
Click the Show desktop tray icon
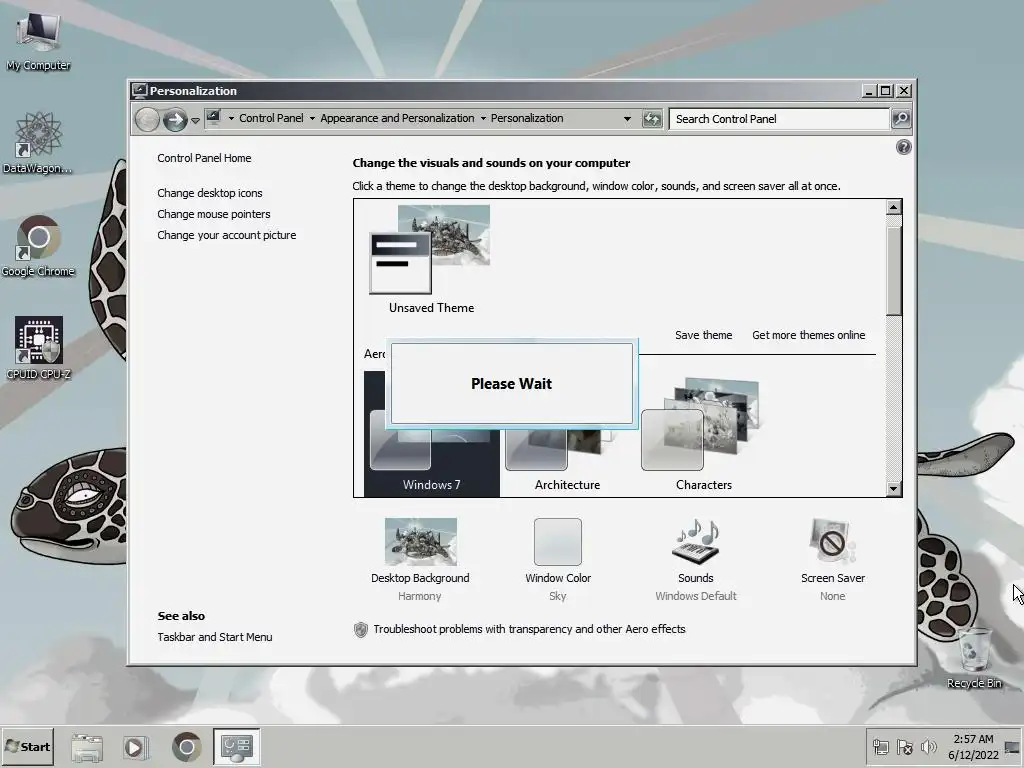point(1012,747)
